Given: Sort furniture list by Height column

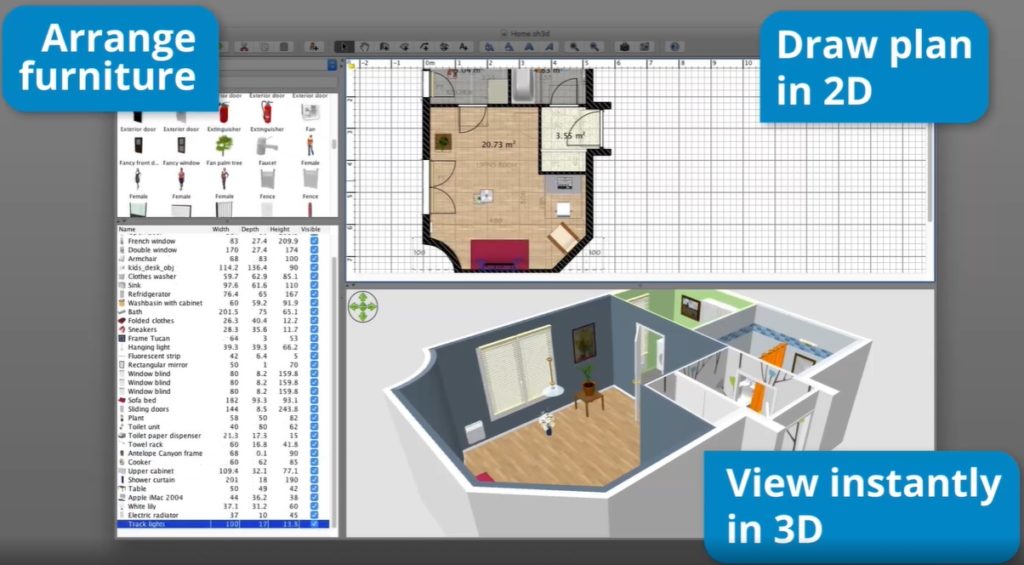Looking at the screenshot, I should (x=280, y=229).
